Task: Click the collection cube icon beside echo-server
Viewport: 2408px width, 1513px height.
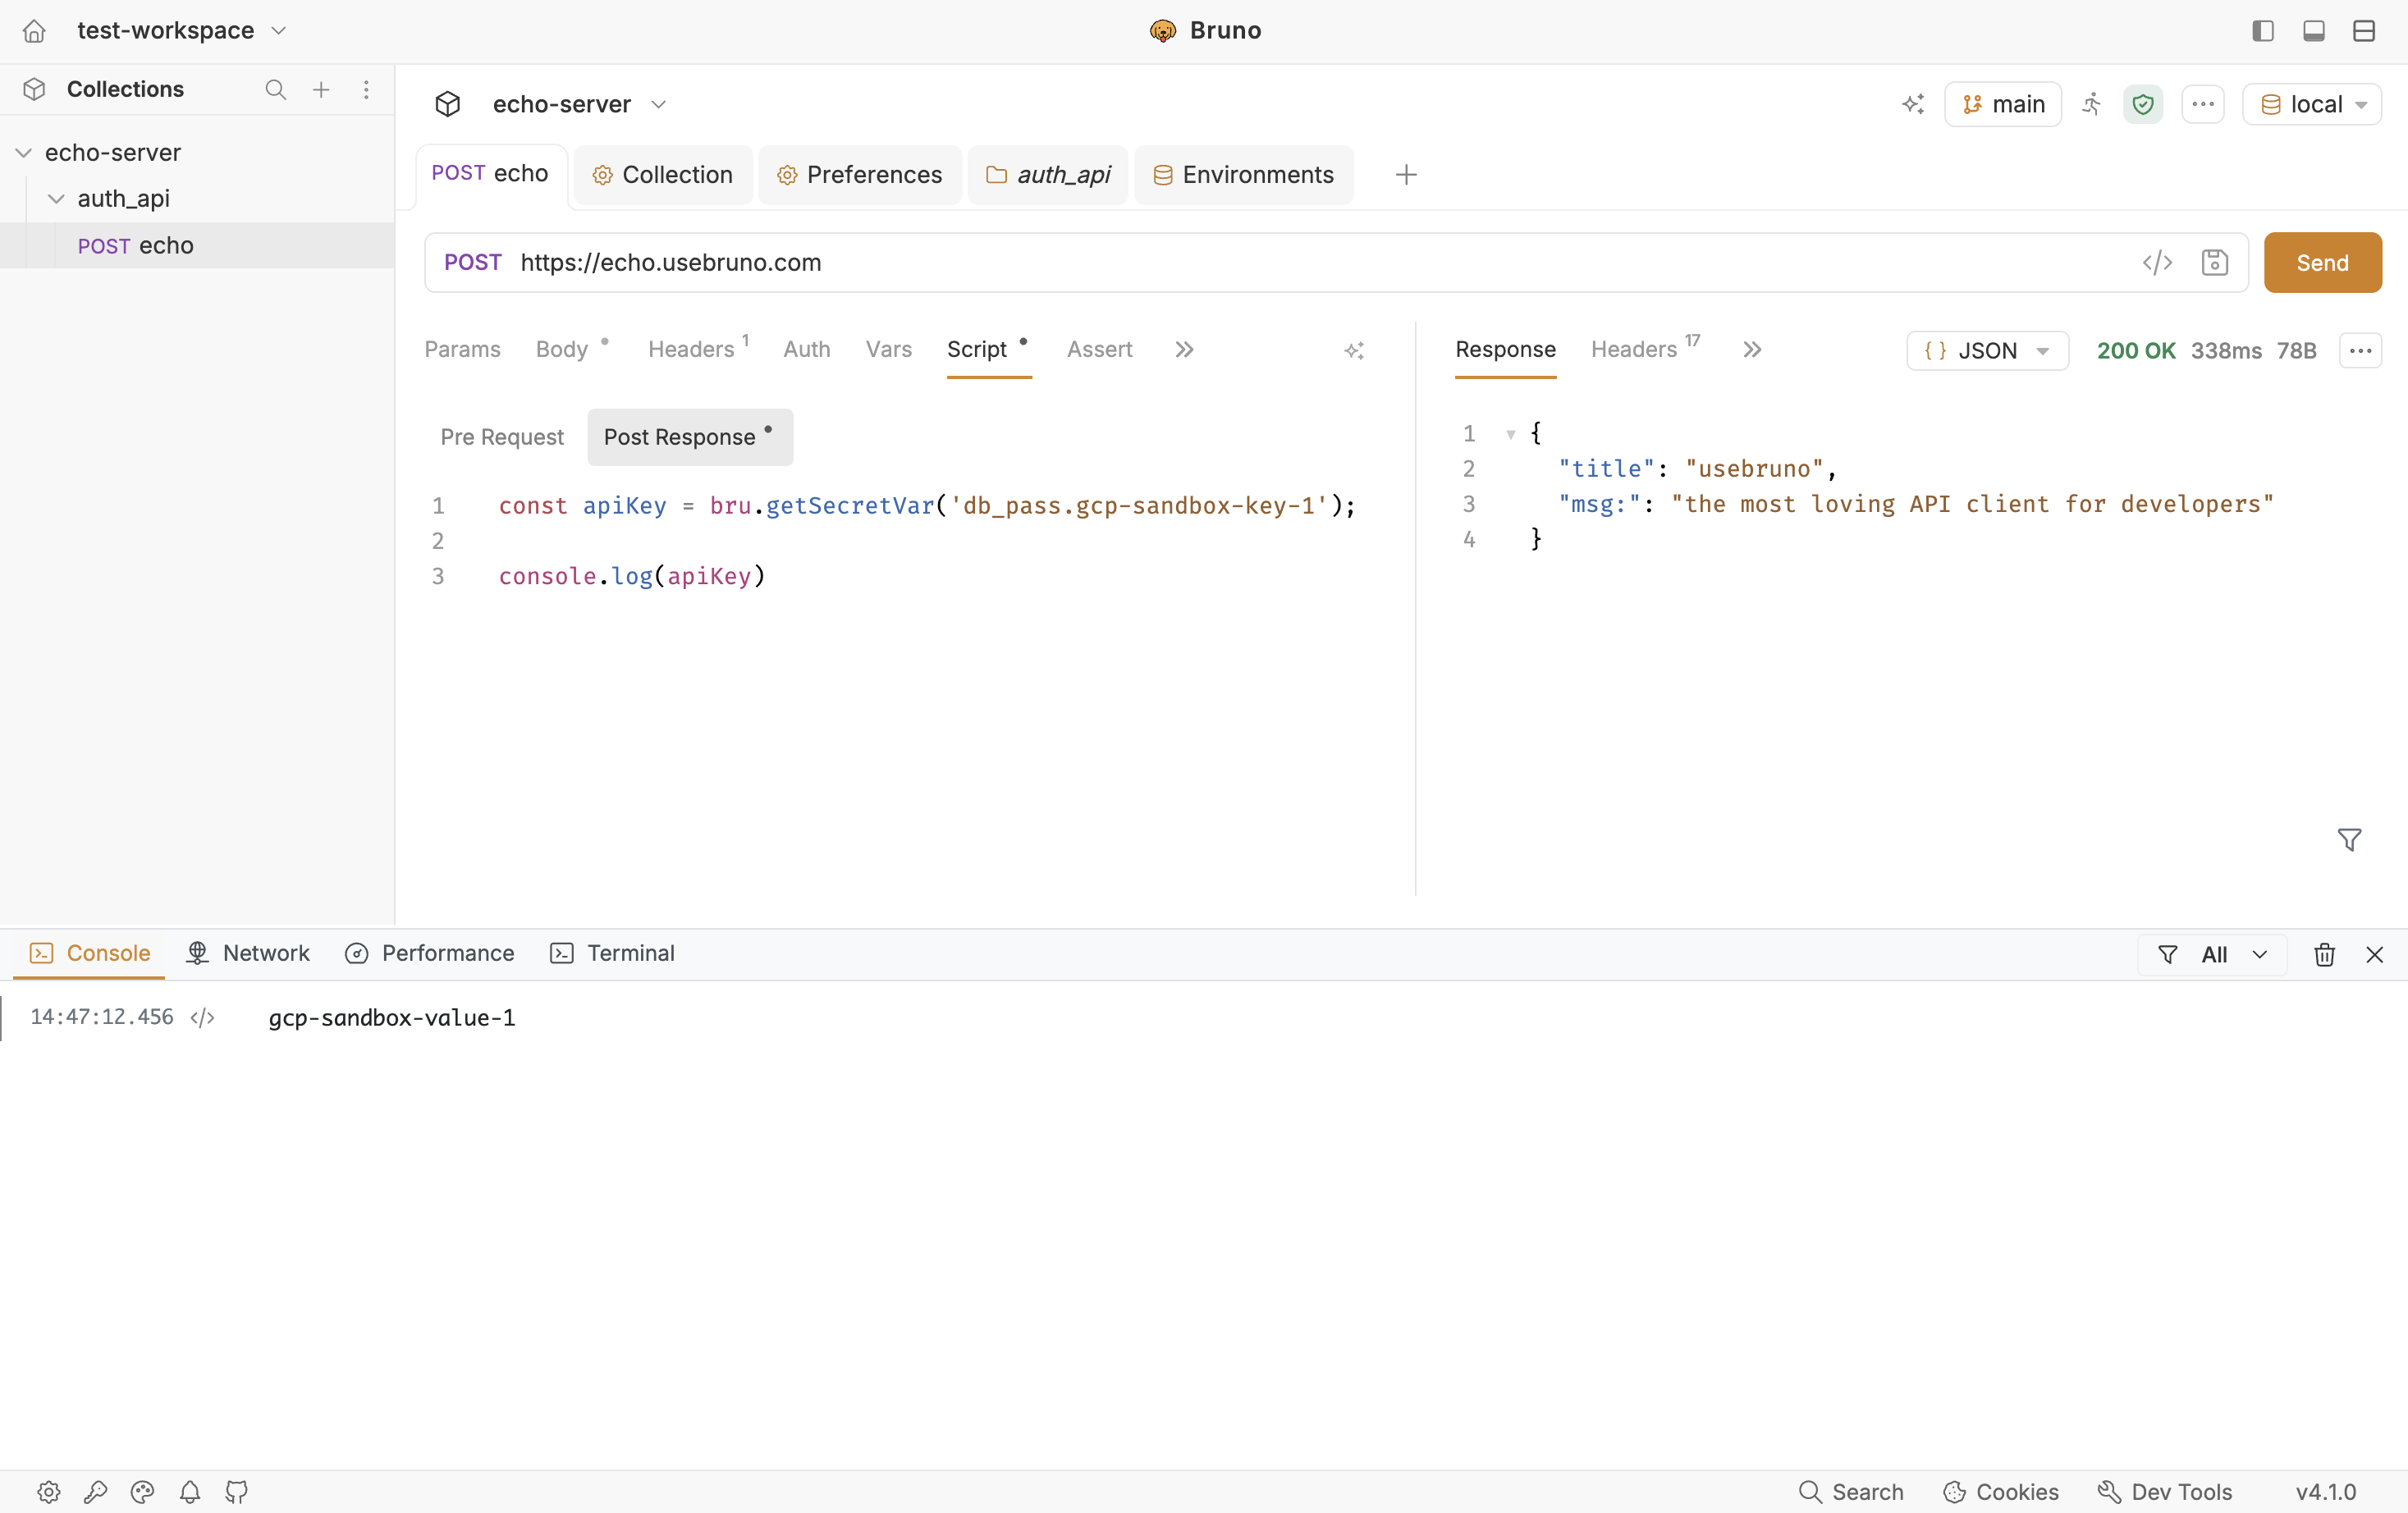Action: [448, 104]
